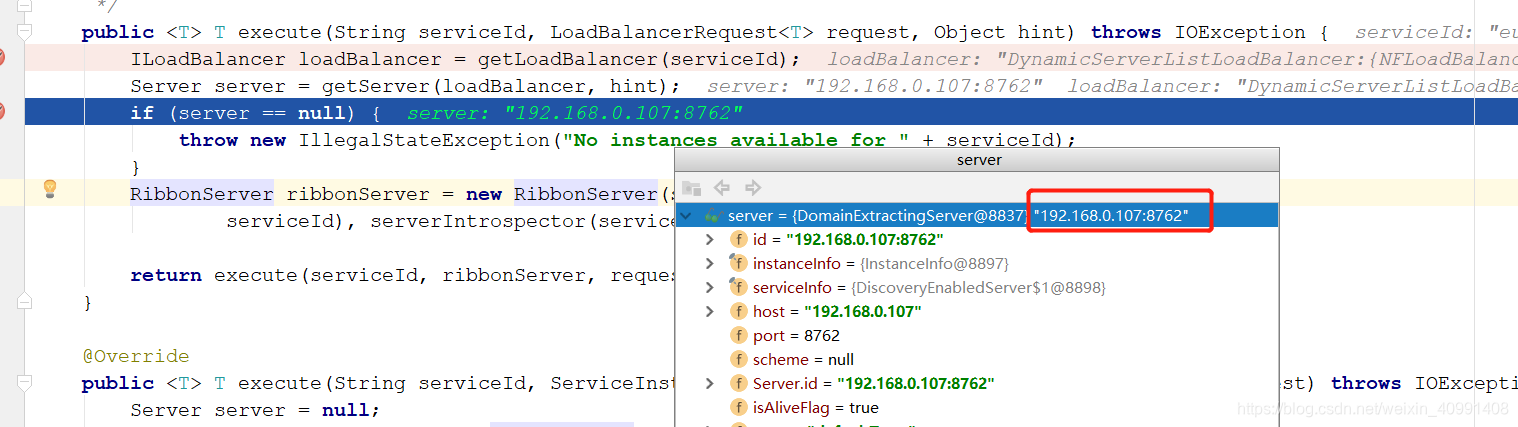Click the field icon beside host
The width and height of the screenshot is (1518, 427).
[738, 311]
